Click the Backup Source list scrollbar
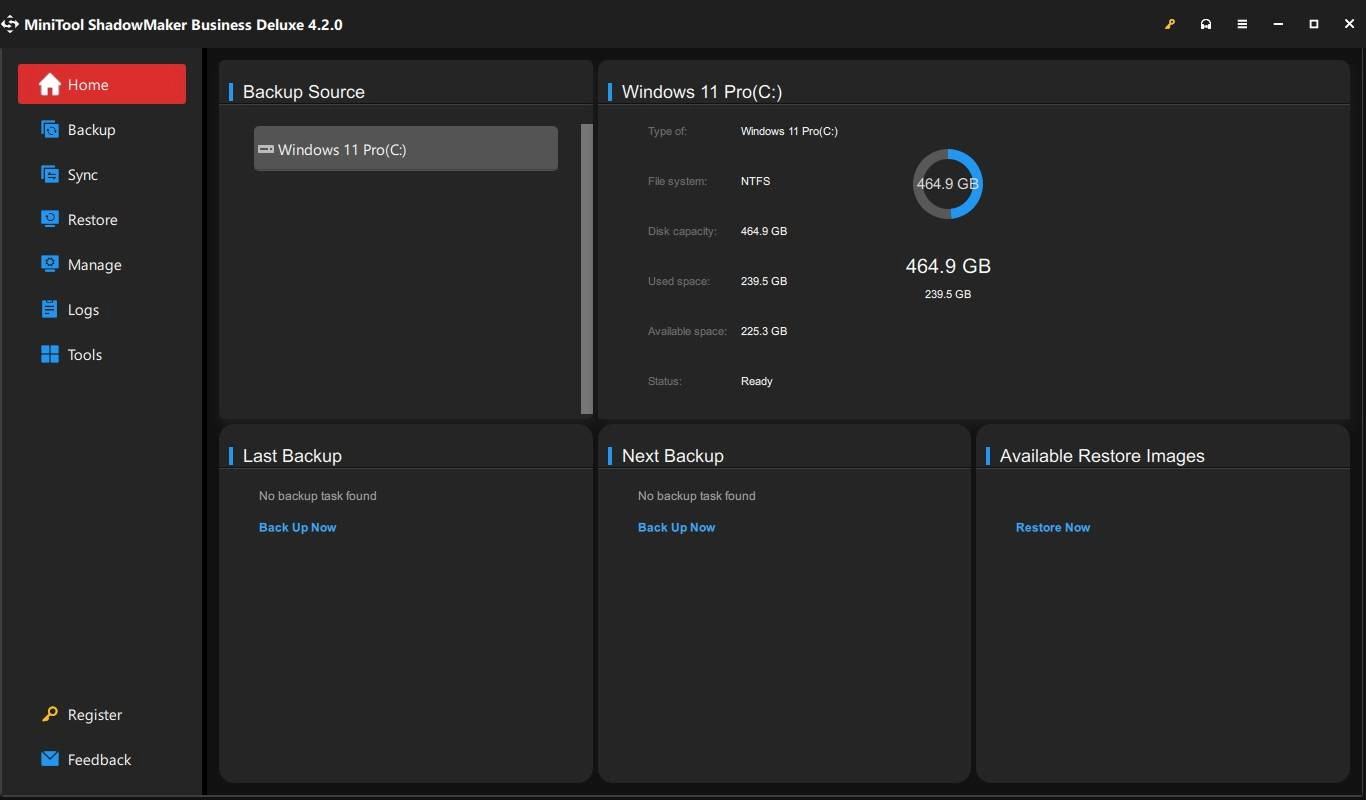This screenshot has width=1366, height=800. point(587,269)
